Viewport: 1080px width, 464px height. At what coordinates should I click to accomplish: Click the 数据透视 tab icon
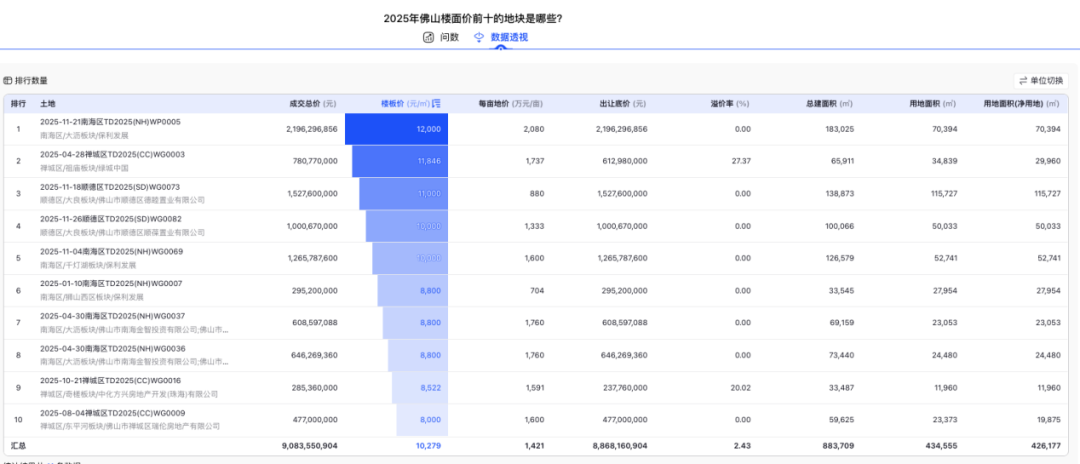[479, 37]
